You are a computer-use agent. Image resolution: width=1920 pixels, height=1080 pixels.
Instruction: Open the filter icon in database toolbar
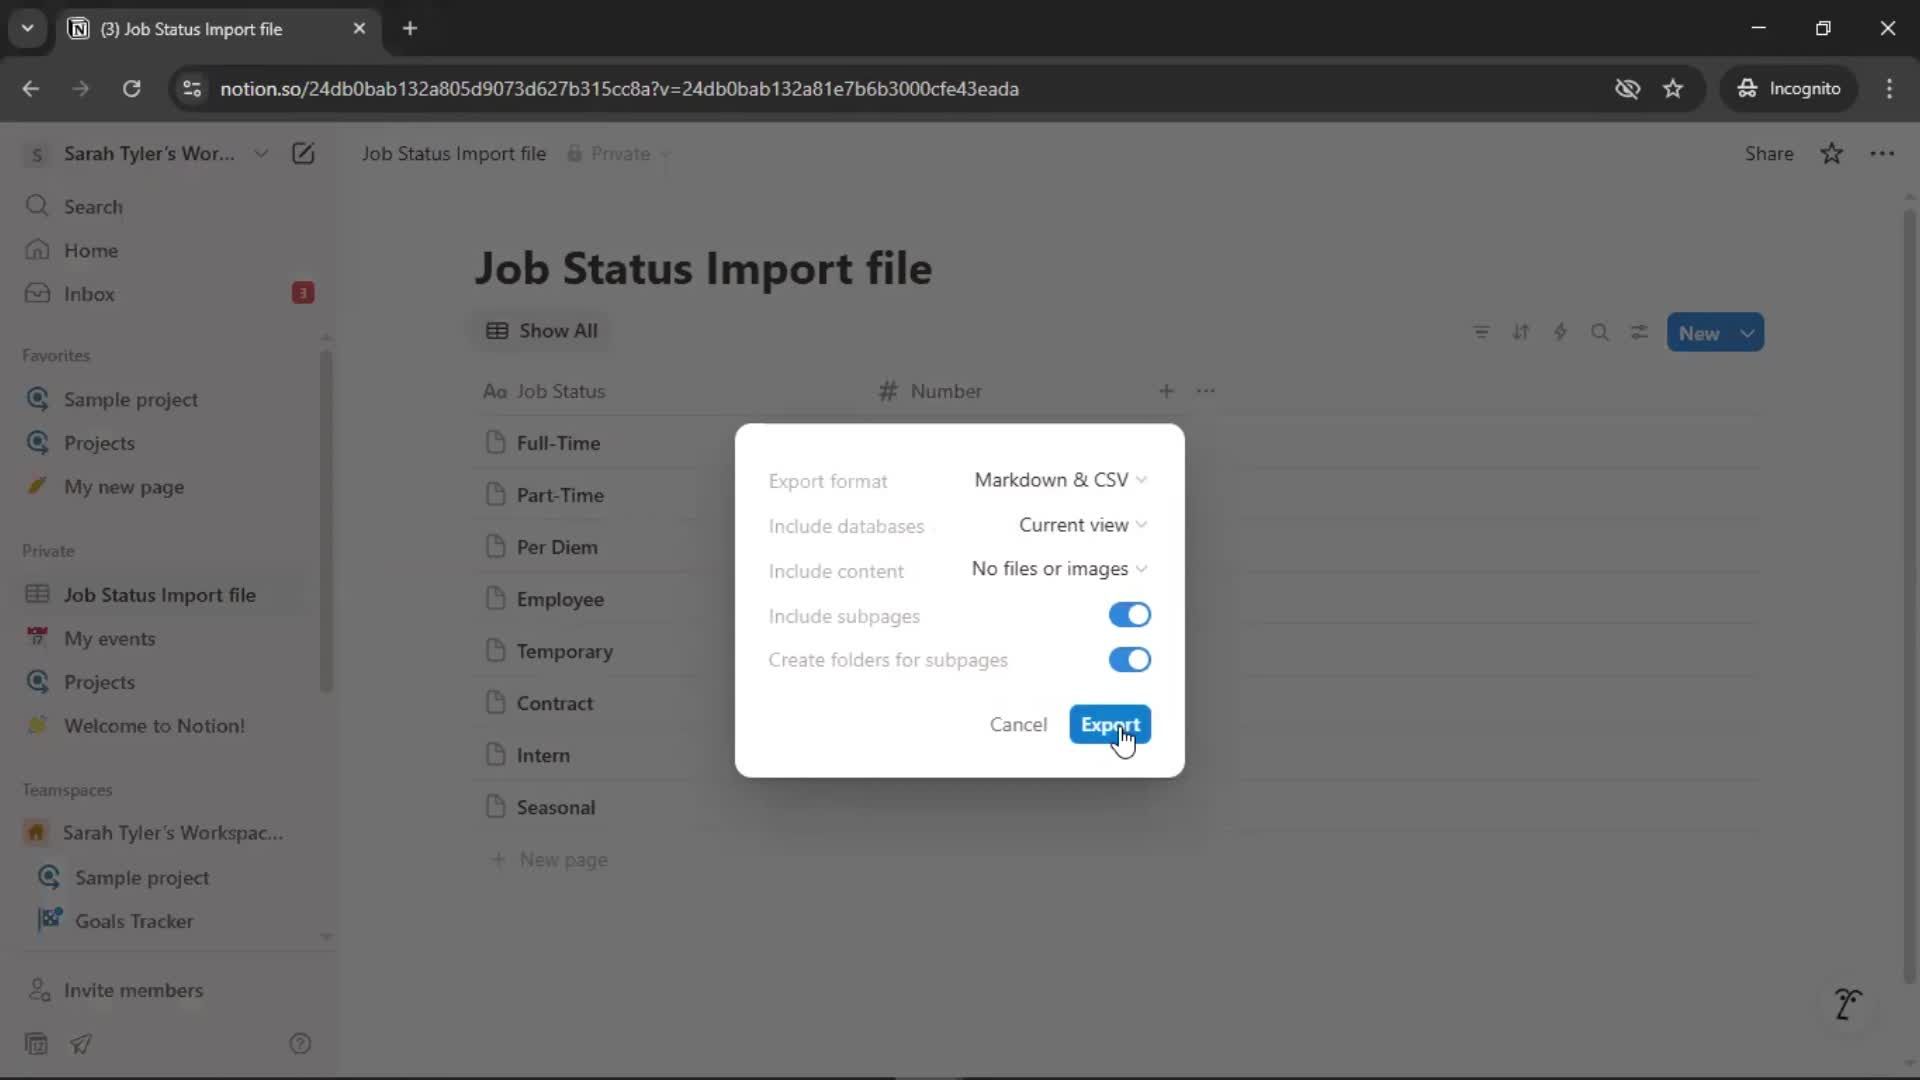[1481, 333]
